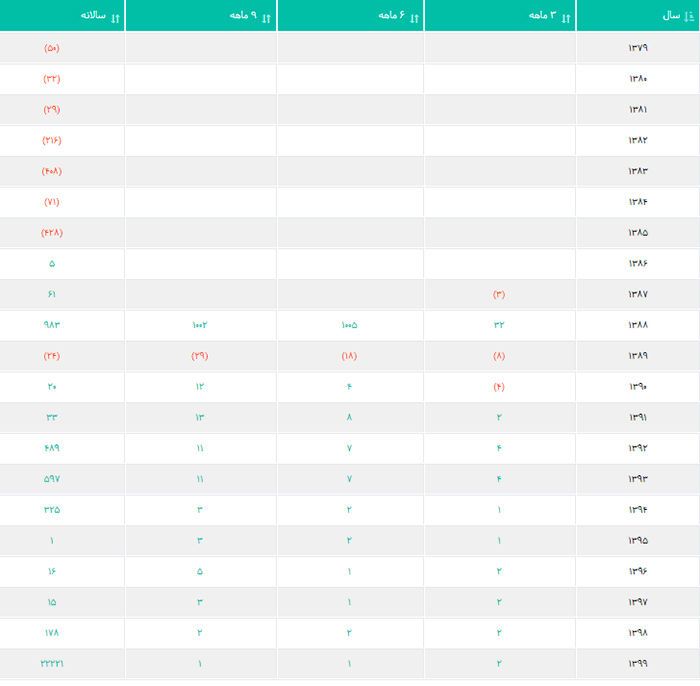Select the year cell ۱۳۸۸
Image resolution: width=700 pixels, height=686 pixels.
pyautogui.click(x=638, y=325)
